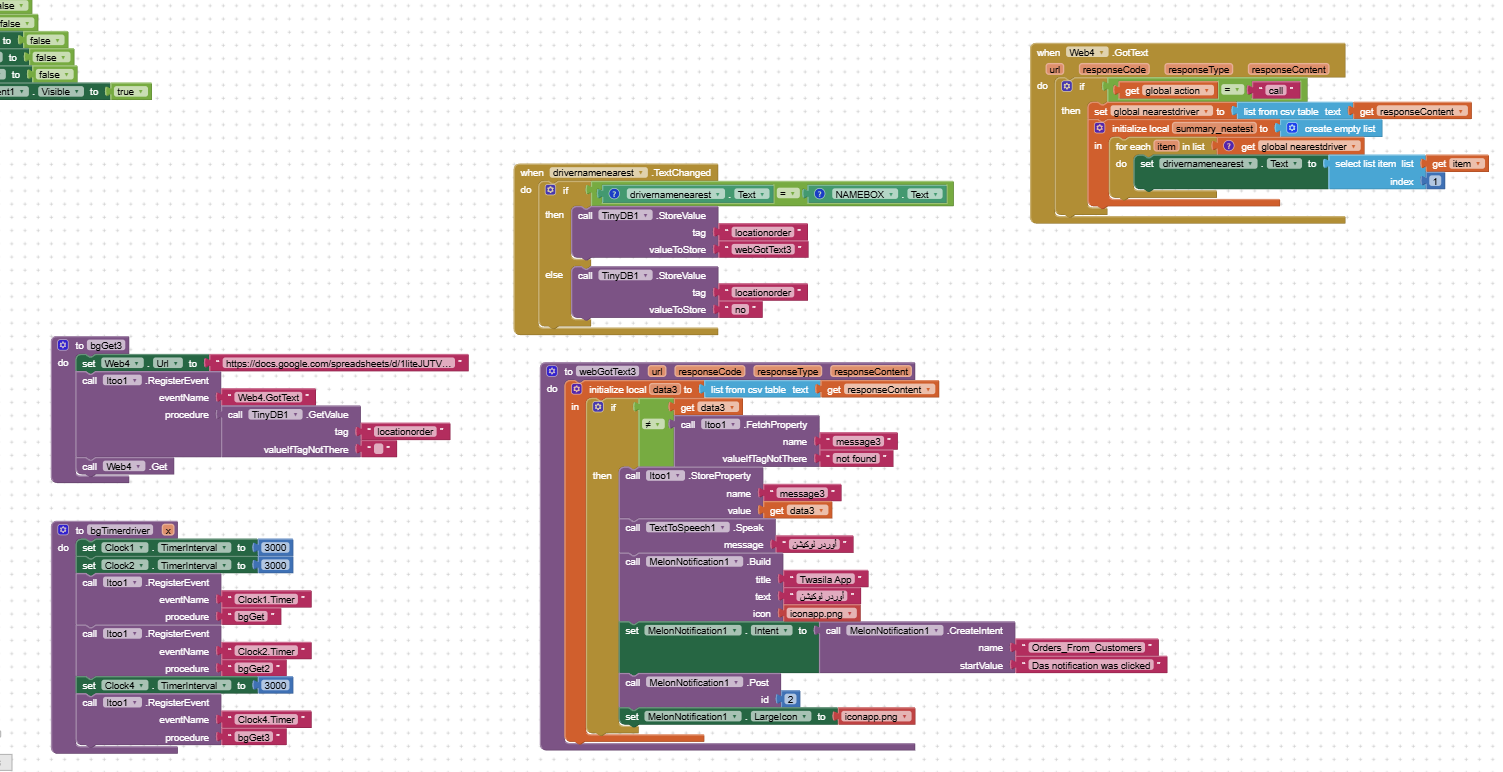
Task: Click the question-mark icon beside drivernamenearest.Text getter
Action: pyautogui.click(x=617, y=195)
